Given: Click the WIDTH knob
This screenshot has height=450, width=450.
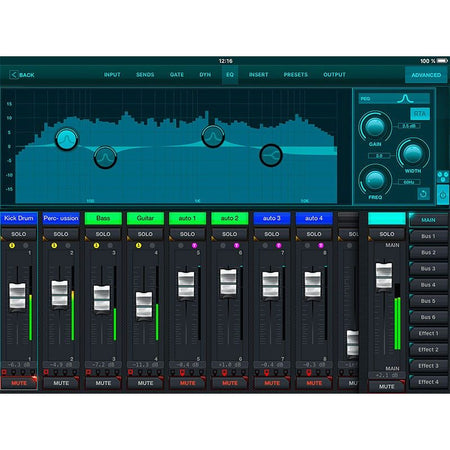Looking at the screenshot, I should [x=413, y=154].
